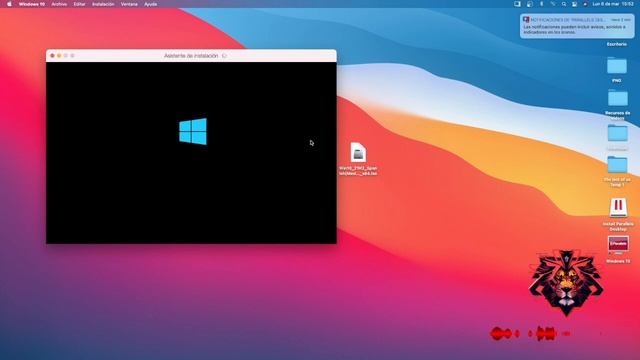Open the Apple menu
Image resolution: width=640 pixels, height=360 pixels.
click(9, 4)
